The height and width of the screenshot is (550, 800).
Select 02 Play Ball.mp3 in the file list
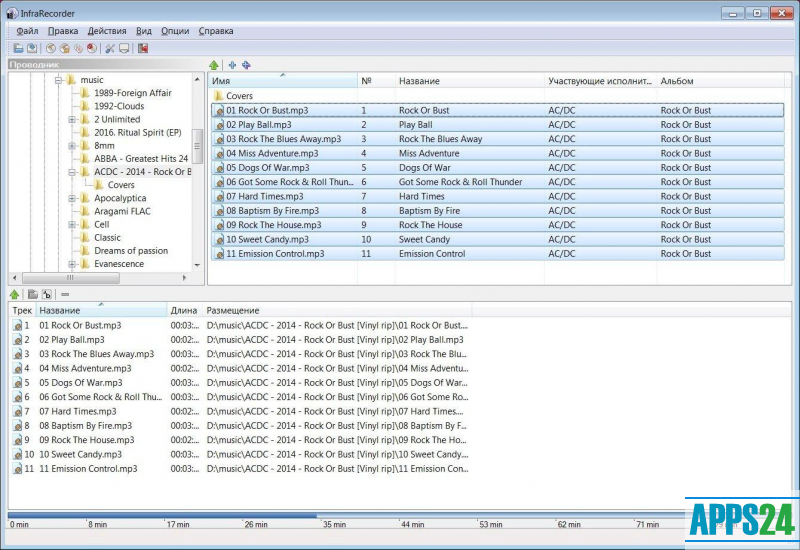[497, 125]
